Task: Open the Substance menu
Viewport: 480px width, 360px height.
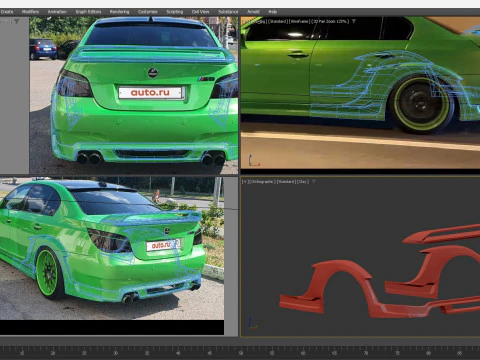Action: [x=228, y=12]
